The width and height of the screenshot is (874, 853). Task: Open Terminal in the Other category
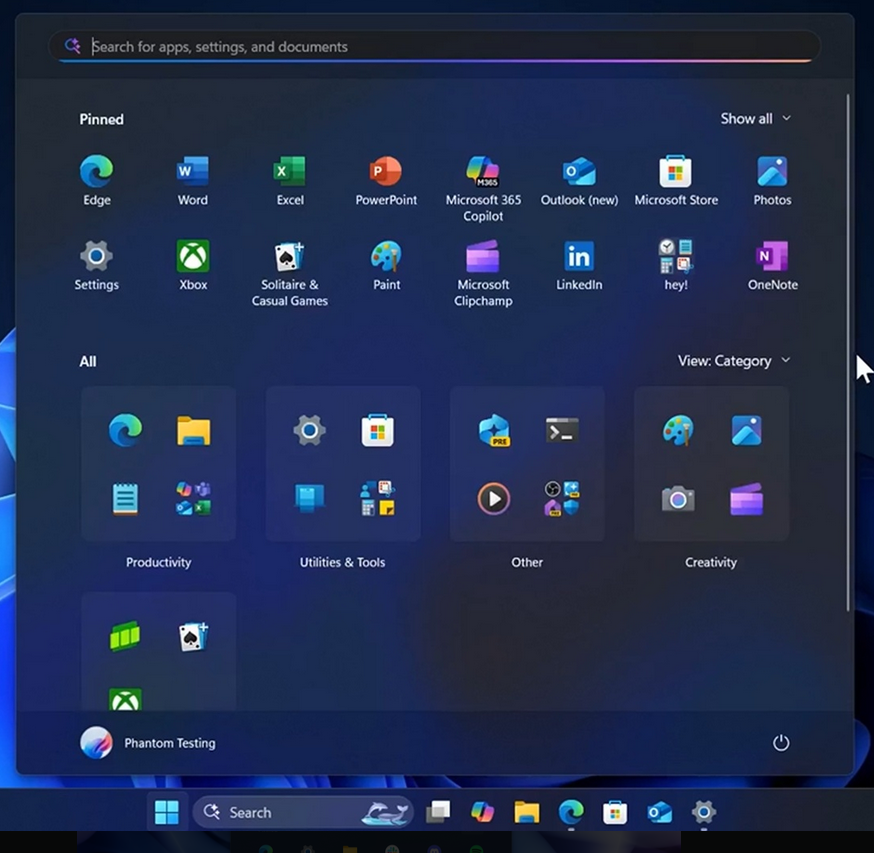pyautogui.click(x=562, y=430)
